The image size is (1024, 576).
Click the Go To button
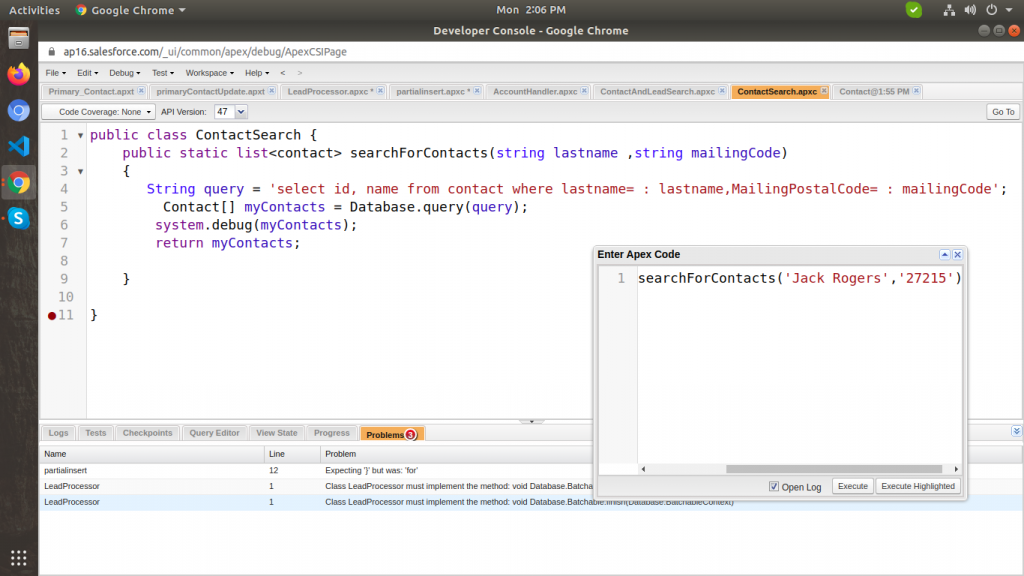[1002, 112]
